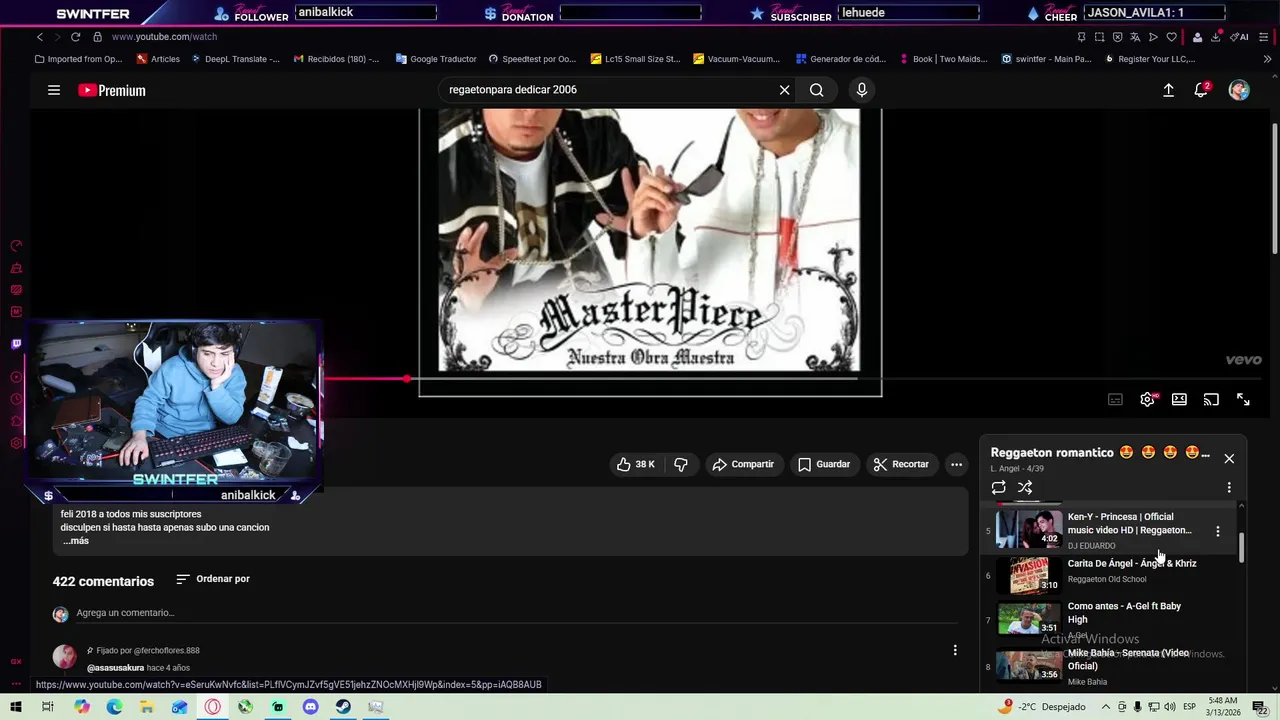This screenshot has width=1280, height=720.
Task: Go to YouTube Premium home logo
Action: pos(112,90)
